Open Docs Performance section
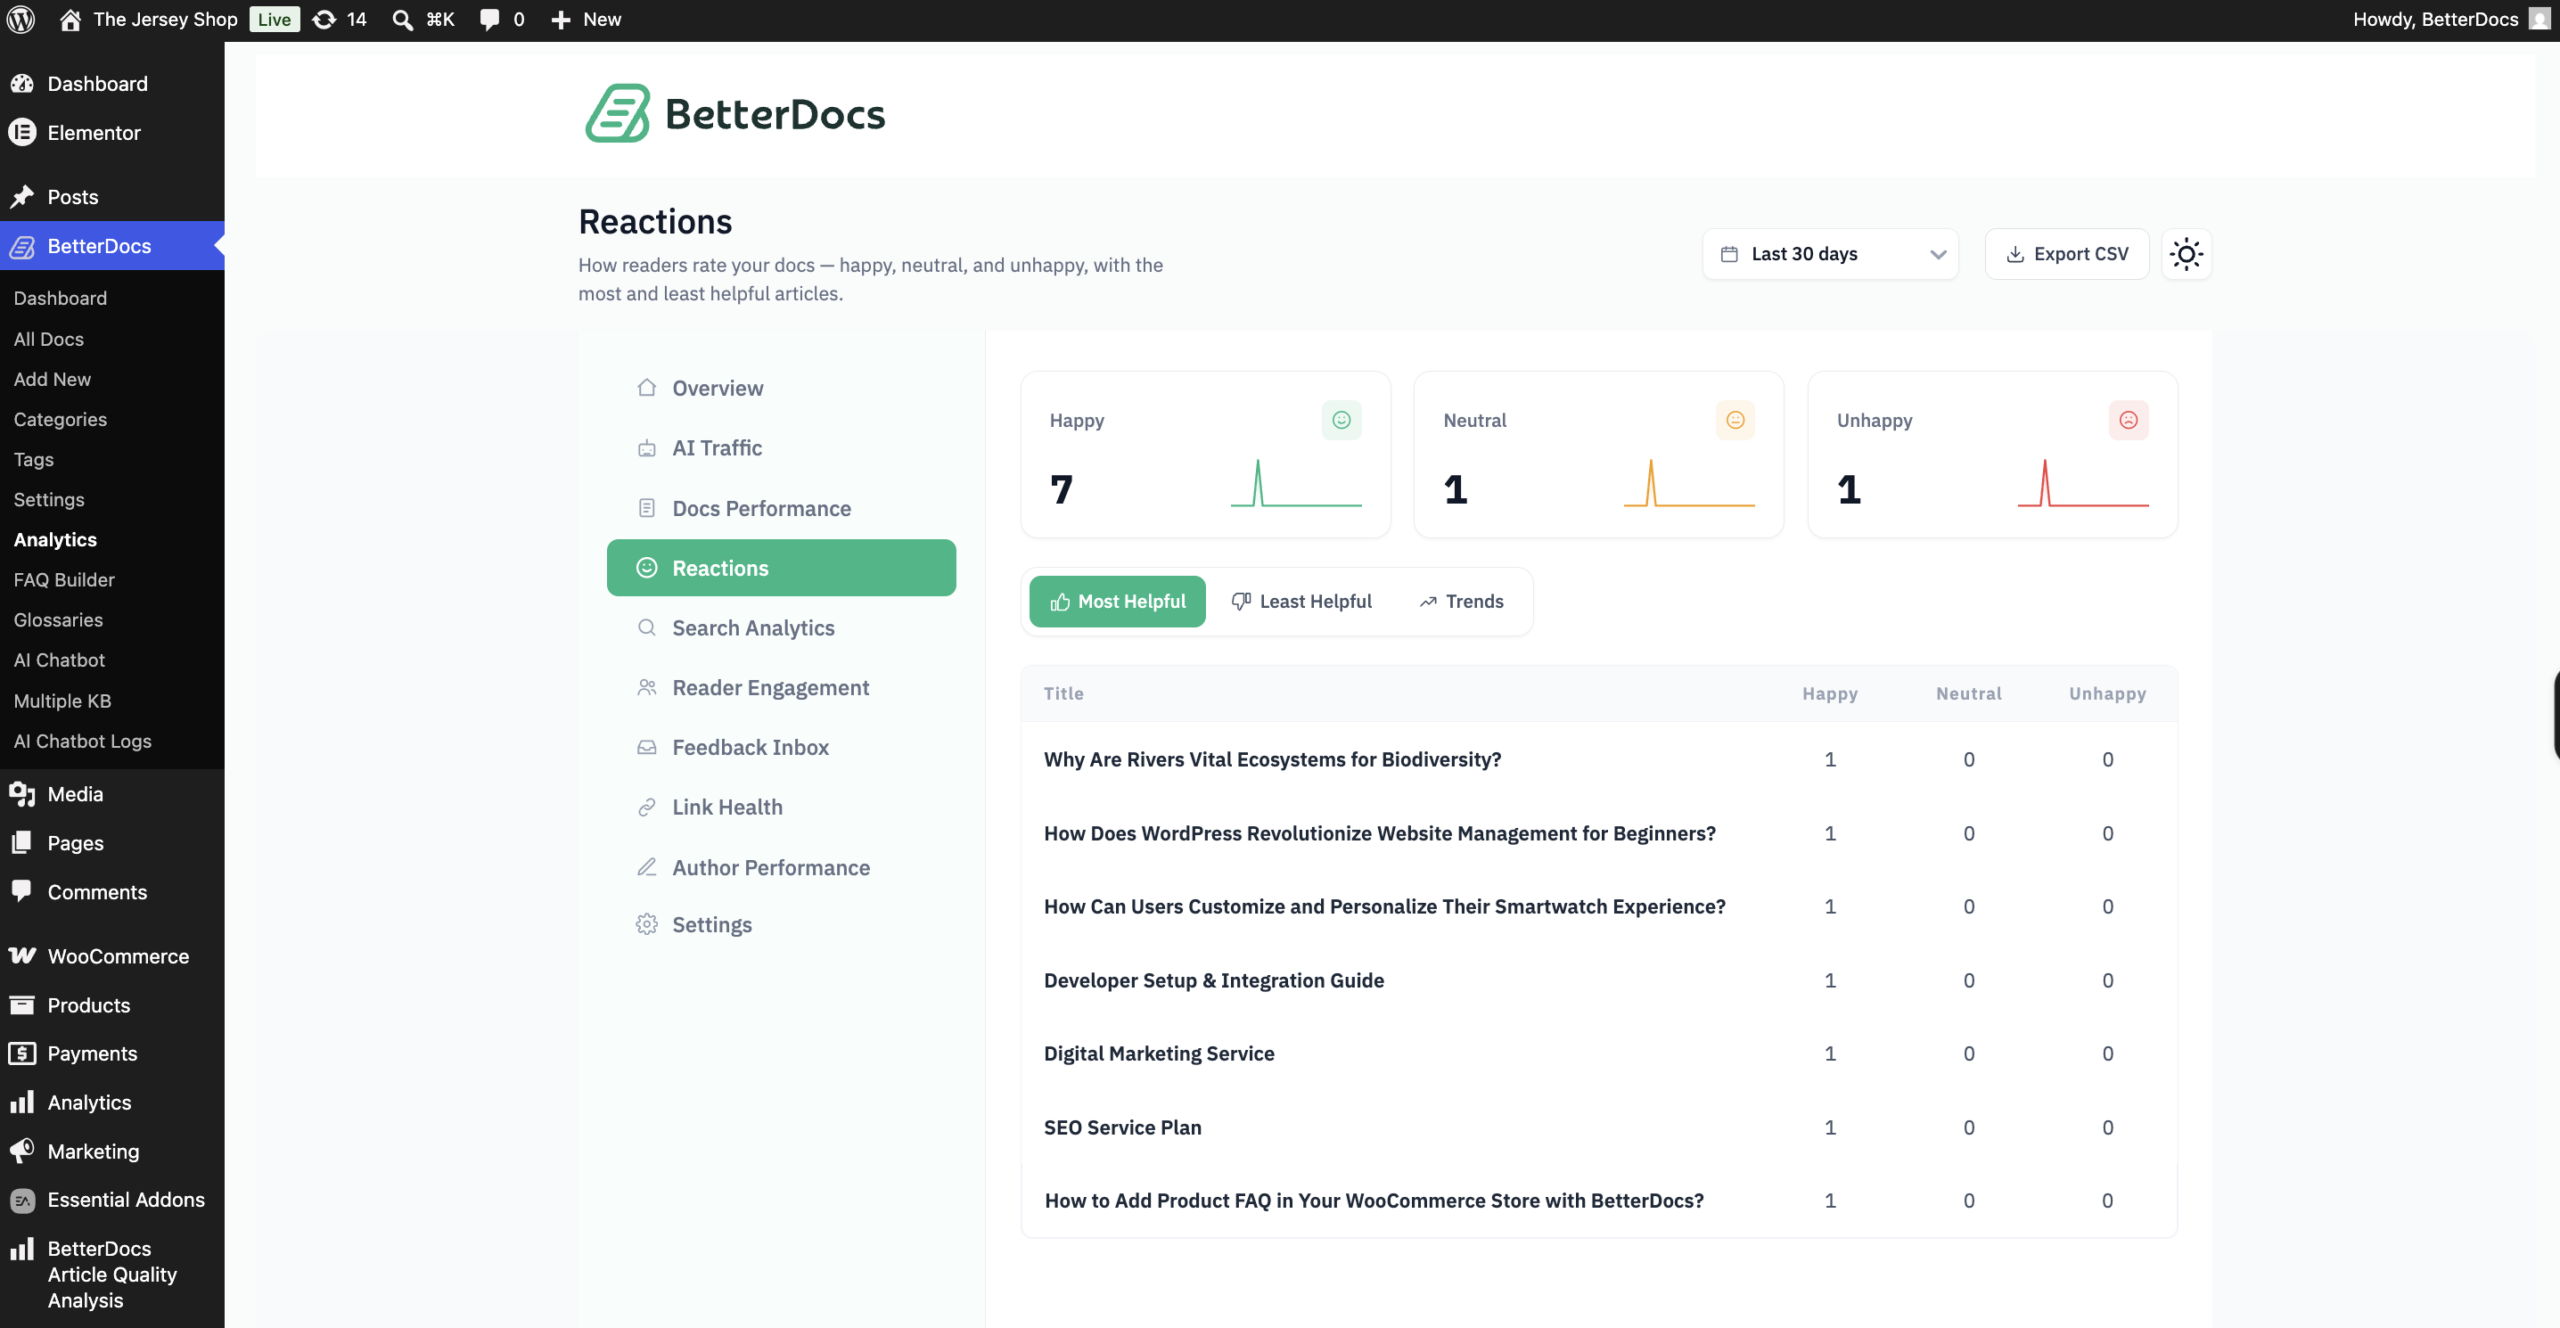Image resolution: width=2560 pixels, height=1328 pixels. tap(781, 508)
